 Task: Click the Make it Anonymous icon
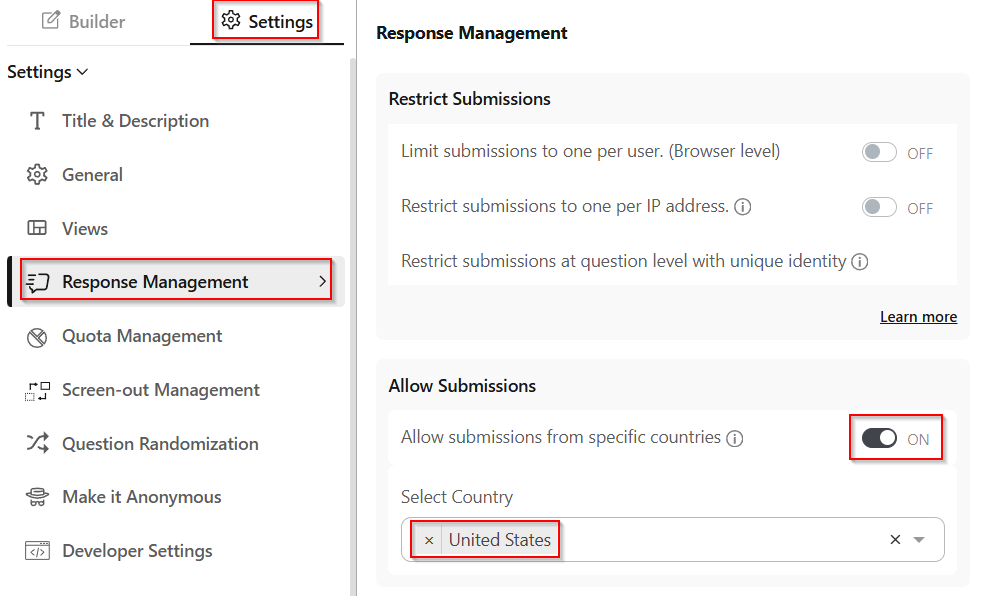click(x=37, y=497)
